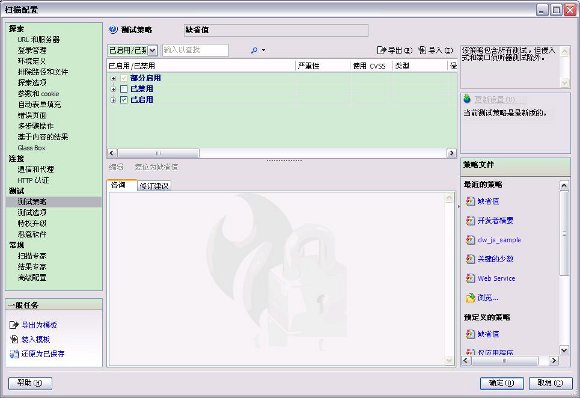Click the test list horizontal scrollbar thumb
580x398 pixels.
159,153
